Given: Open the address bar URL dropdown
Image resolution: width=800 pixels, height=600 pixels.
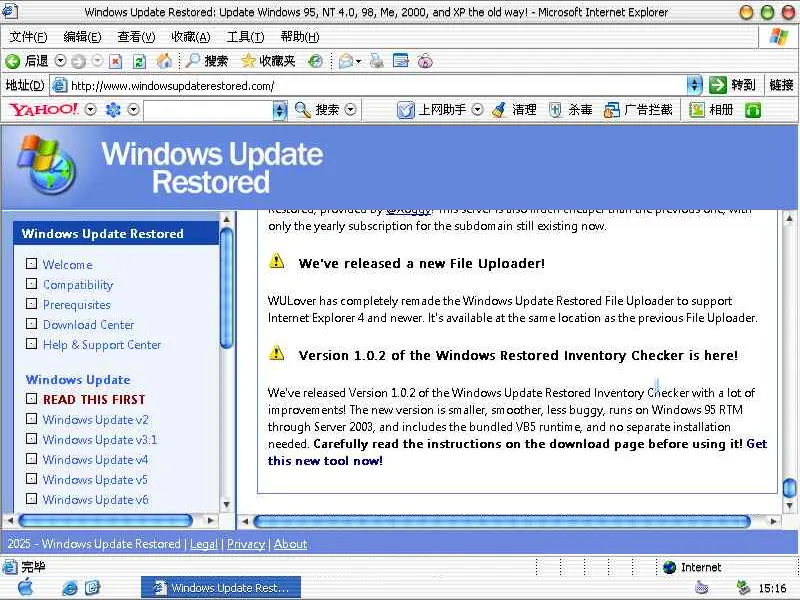Looking at the screenshot, I should (694, 85).
